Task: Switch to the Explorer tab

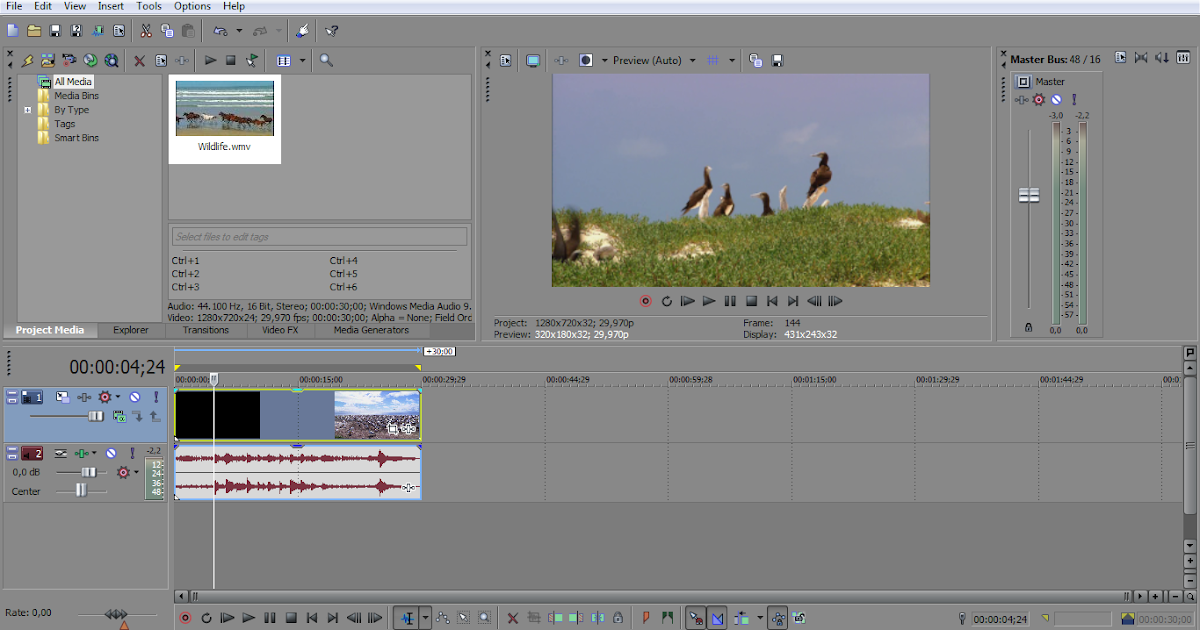Action: click(x=131, y=331)
